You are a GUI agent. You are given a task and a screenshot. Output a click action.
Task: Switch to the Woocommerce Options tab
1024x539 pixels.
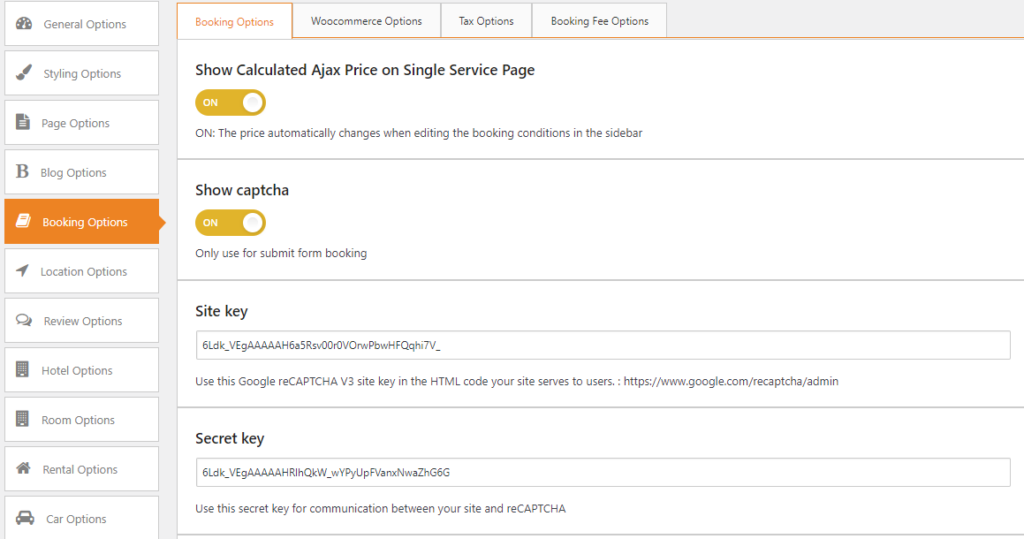click(366, 21)
